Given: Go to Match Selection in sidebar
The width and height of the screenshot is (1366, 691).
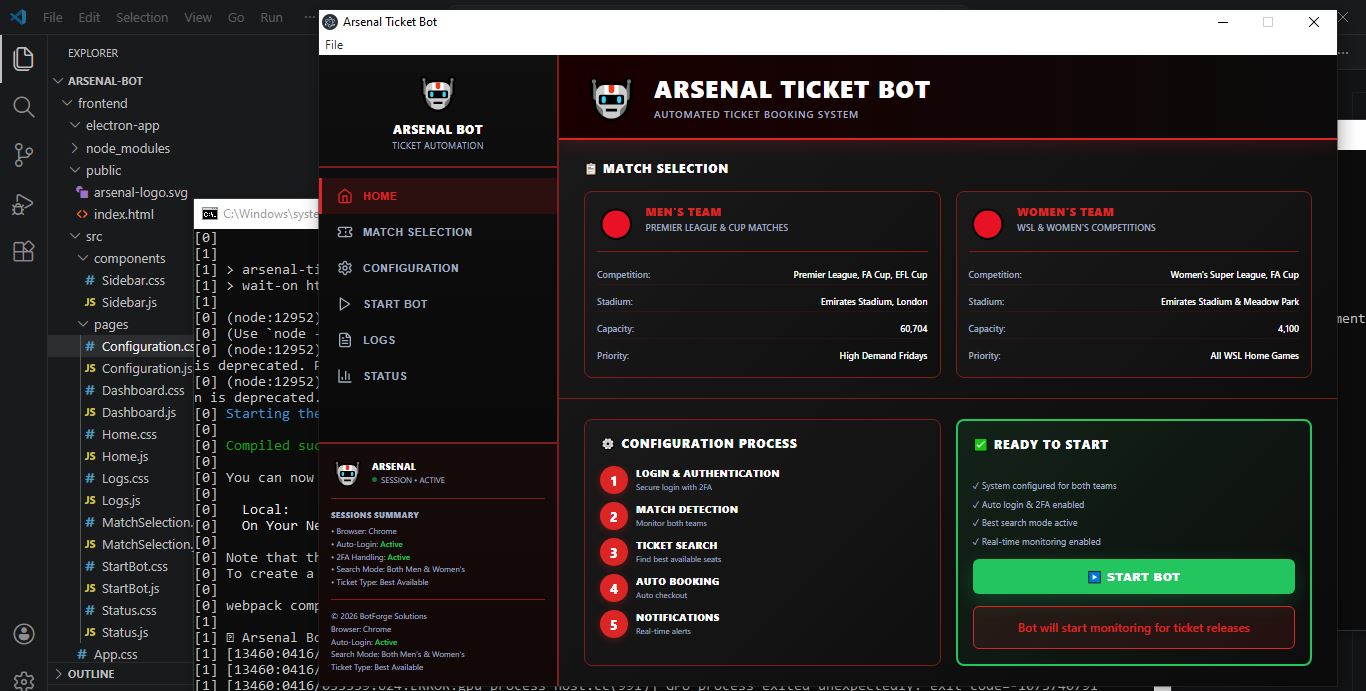Looking at the screenshot, I should coord(416,232).
